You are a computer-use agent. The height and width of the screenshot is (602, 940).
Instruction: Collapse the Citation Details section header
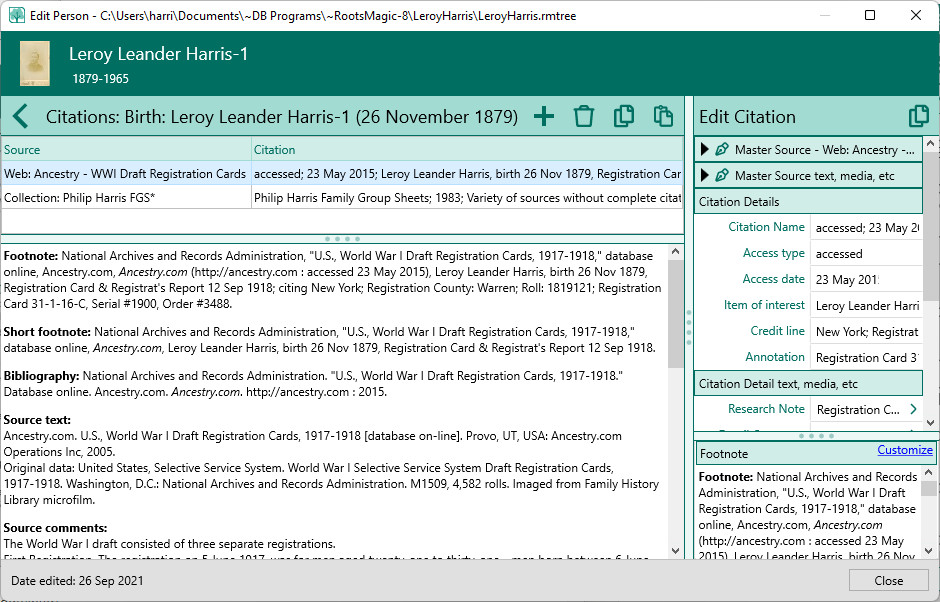click(x=808, y=202)
